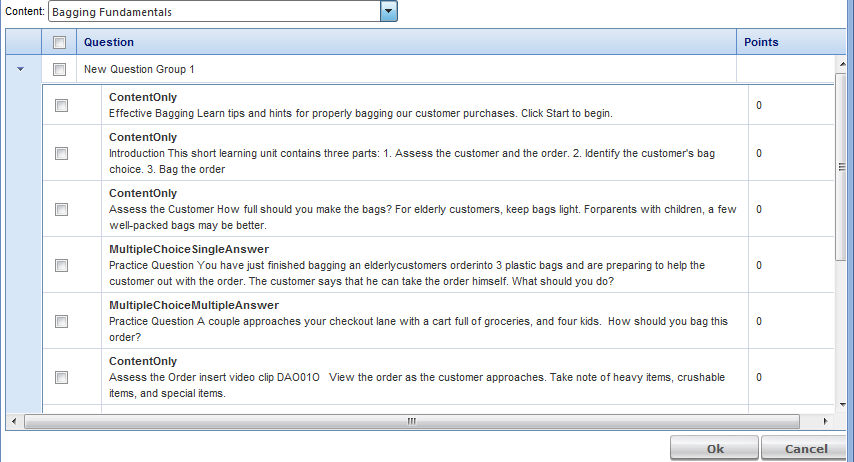Click the horizontal scrollbar left arrow
Screen dimensions: 854x462
tap(14, 421)
